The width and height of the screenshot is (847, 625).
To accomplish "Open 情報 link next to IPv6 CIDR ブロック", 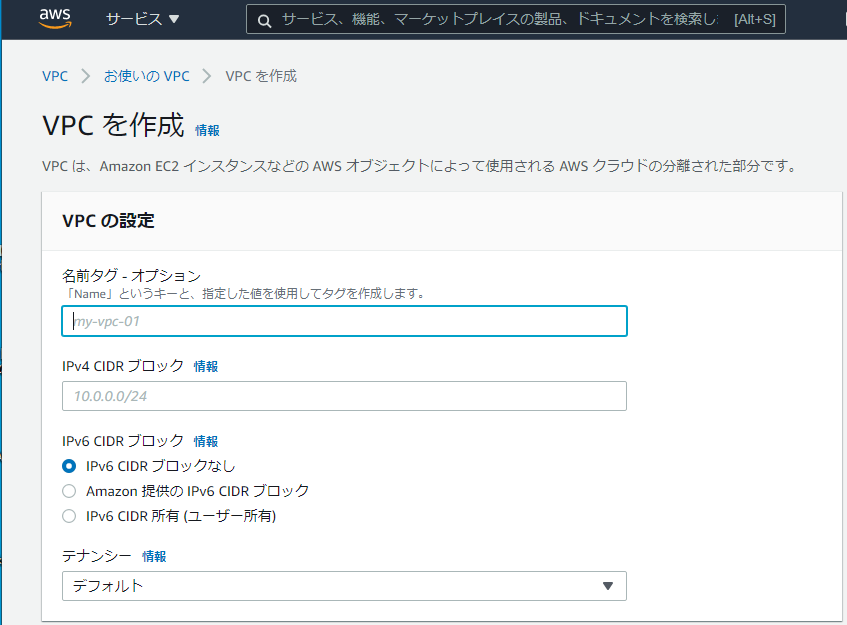I will [x=206, y=441].
